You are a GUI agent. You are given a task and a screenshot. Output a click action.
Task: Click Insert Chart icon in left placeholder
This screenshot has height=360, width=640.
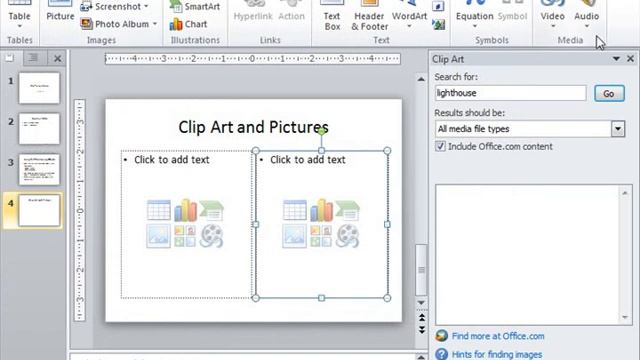pyautogui.click(x=185, y=210)
